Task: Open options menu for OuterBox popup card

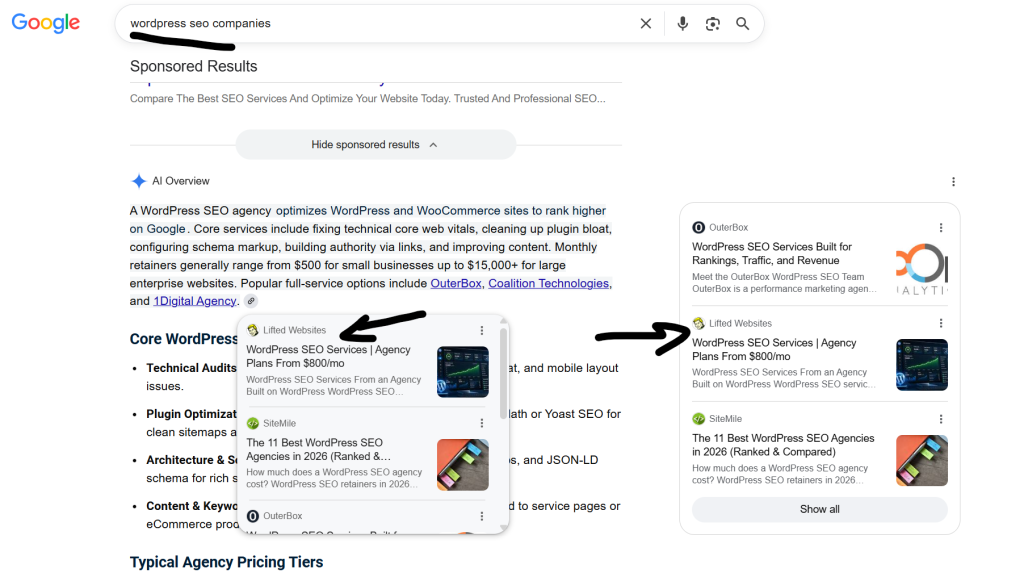Action: tap(482, 516)
